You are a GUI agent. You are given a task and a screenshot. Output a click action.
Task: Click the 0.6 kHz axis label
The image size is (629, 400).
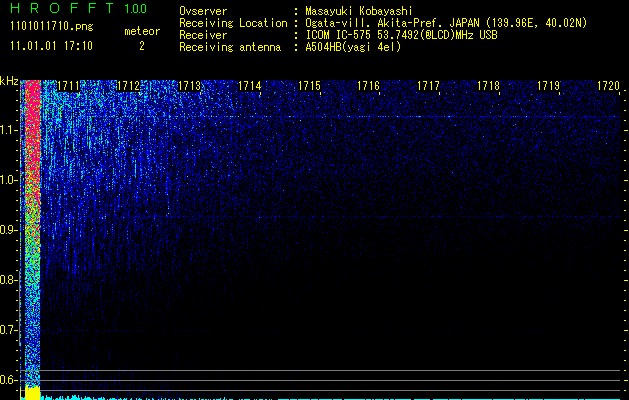[9, 380]
